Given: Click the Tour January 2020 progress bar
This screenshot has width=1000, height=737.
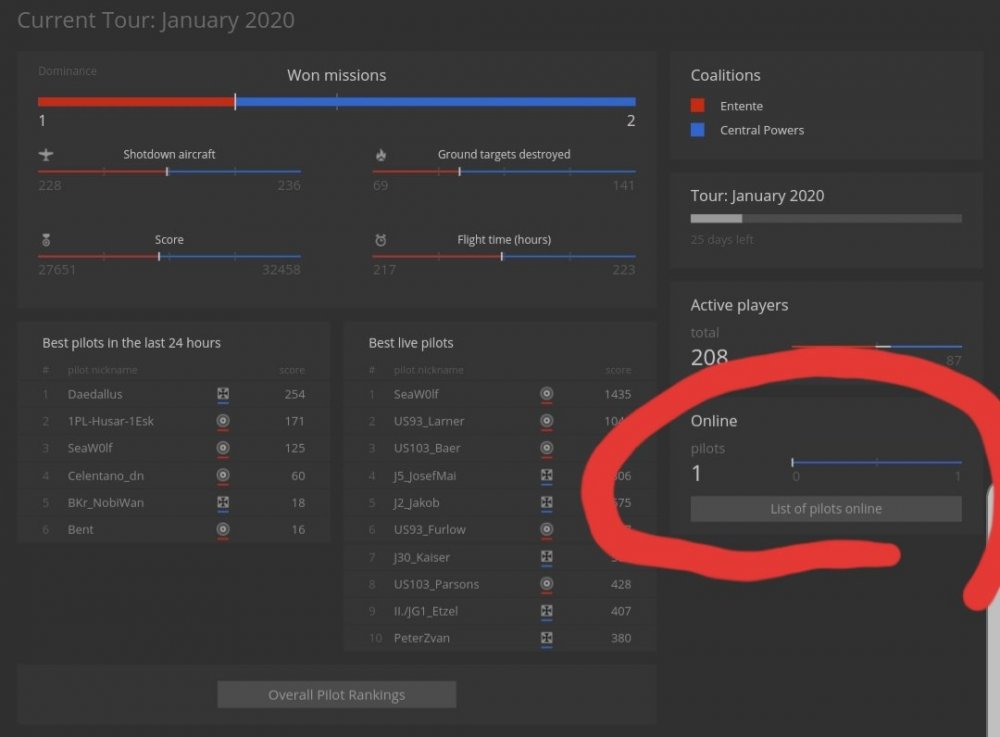Looking at the screenshot, I should [x=825, y=218].
